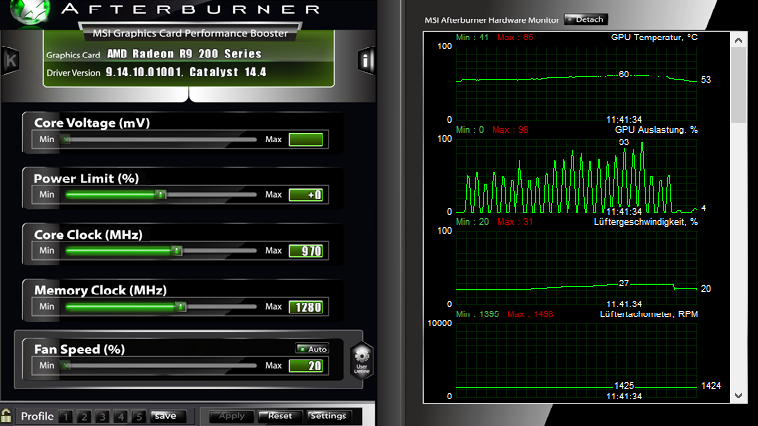This screenshot has height=426, width=758.
Task: Click the AMD Radeon R9 200 Series text
Action: tap(184, 54)
